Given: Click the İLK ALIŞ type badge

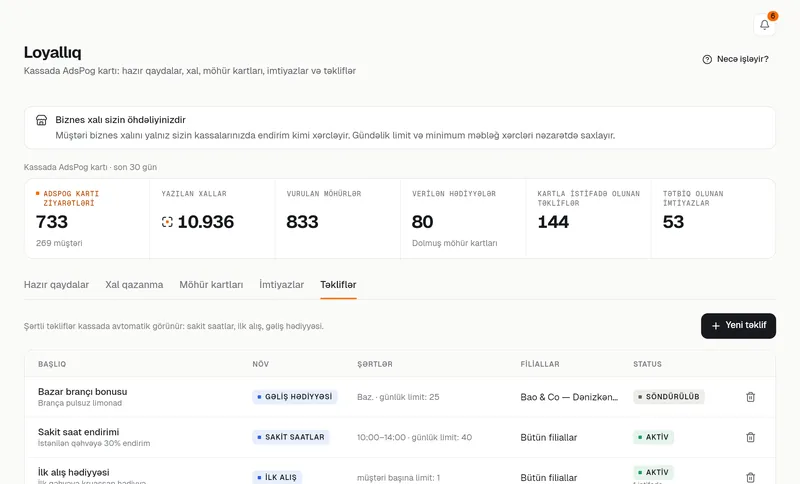Looking at the screenshot, I should [x=277, y=477].
